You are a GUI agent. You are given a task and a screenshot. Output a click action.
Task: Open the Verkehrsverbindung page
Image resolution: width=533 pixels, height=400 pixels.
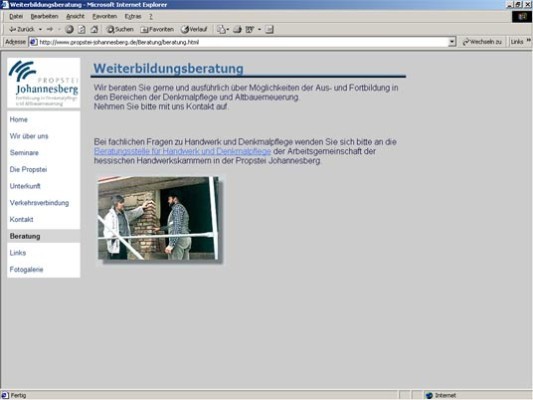point(39,203)
